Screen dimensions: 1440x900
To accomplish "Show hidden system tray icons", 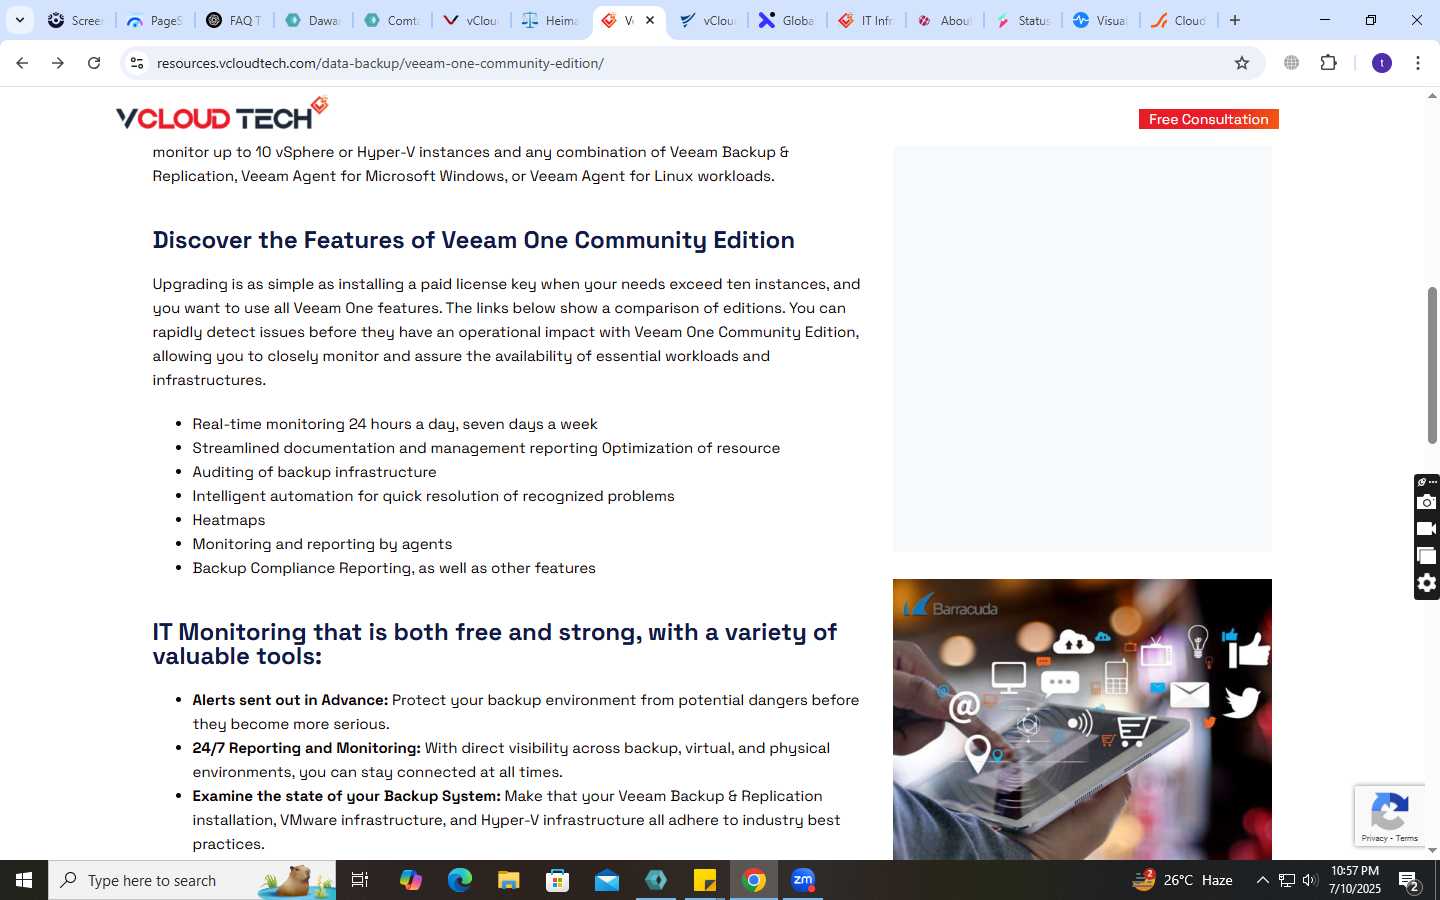I will coord(1262,880).
